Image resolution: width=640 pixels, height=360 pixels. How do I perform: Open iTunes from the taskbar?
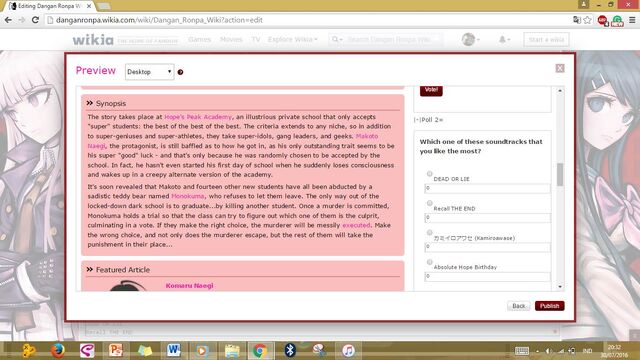pos(348,351)
